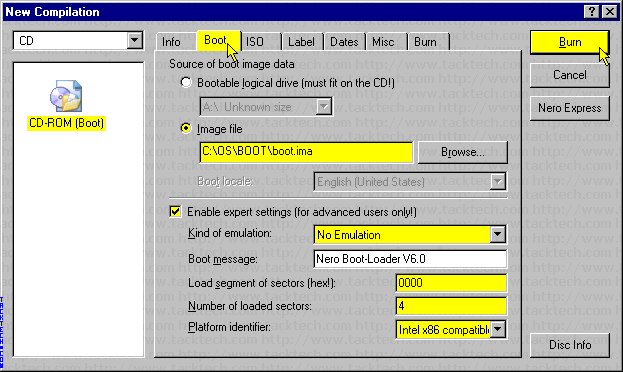Click the Cancel button

(x=570, y=75)
